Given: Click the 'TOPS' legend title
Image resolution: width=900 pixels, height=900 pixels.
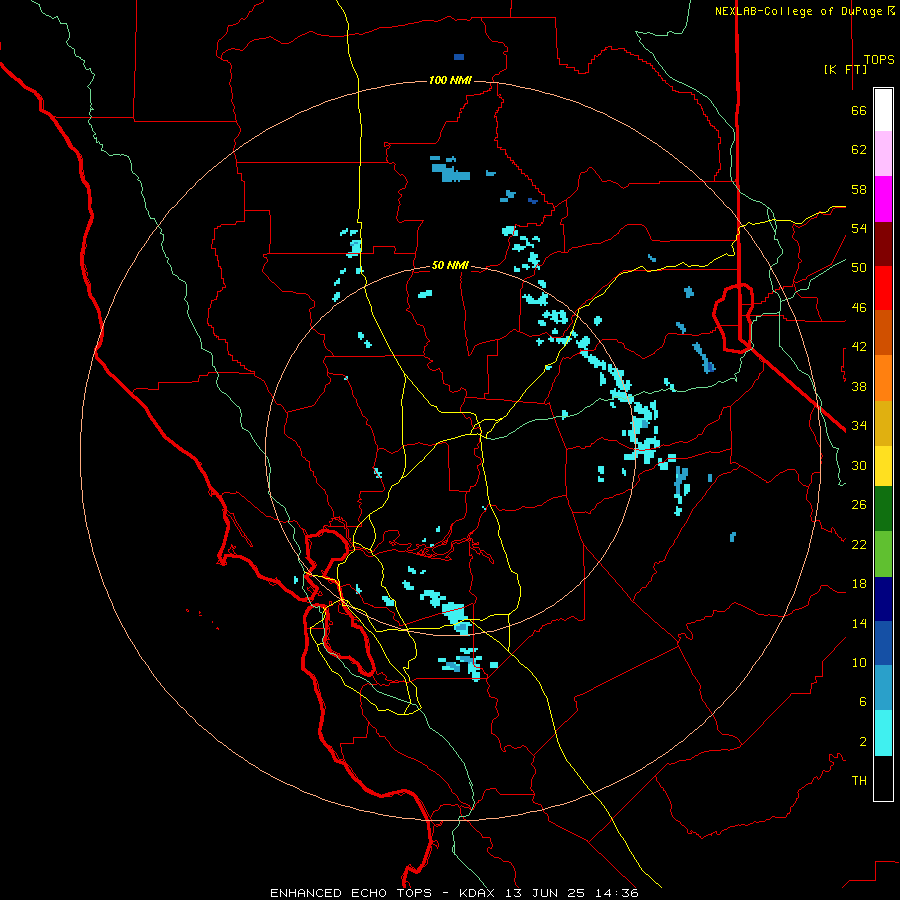Looking at the screenshot, I should (879, 60).
